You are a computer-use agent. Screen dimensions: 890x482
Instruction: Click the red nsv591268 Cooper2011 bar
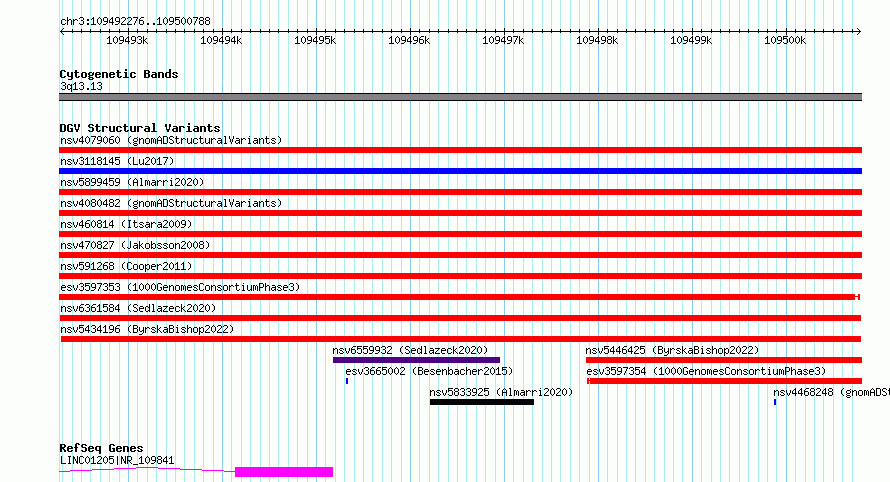pos(460,276)
